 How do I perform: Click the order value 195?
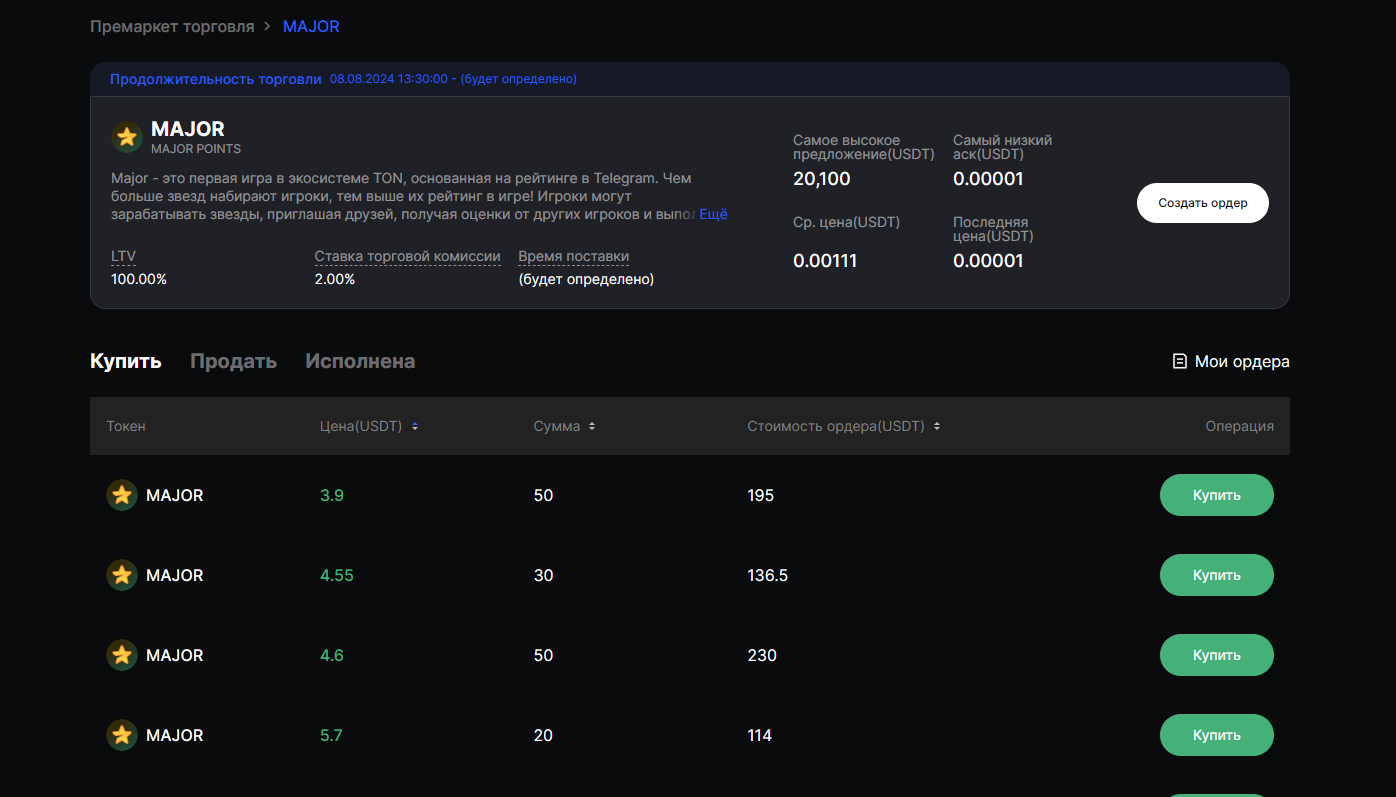tap(761, 495)
